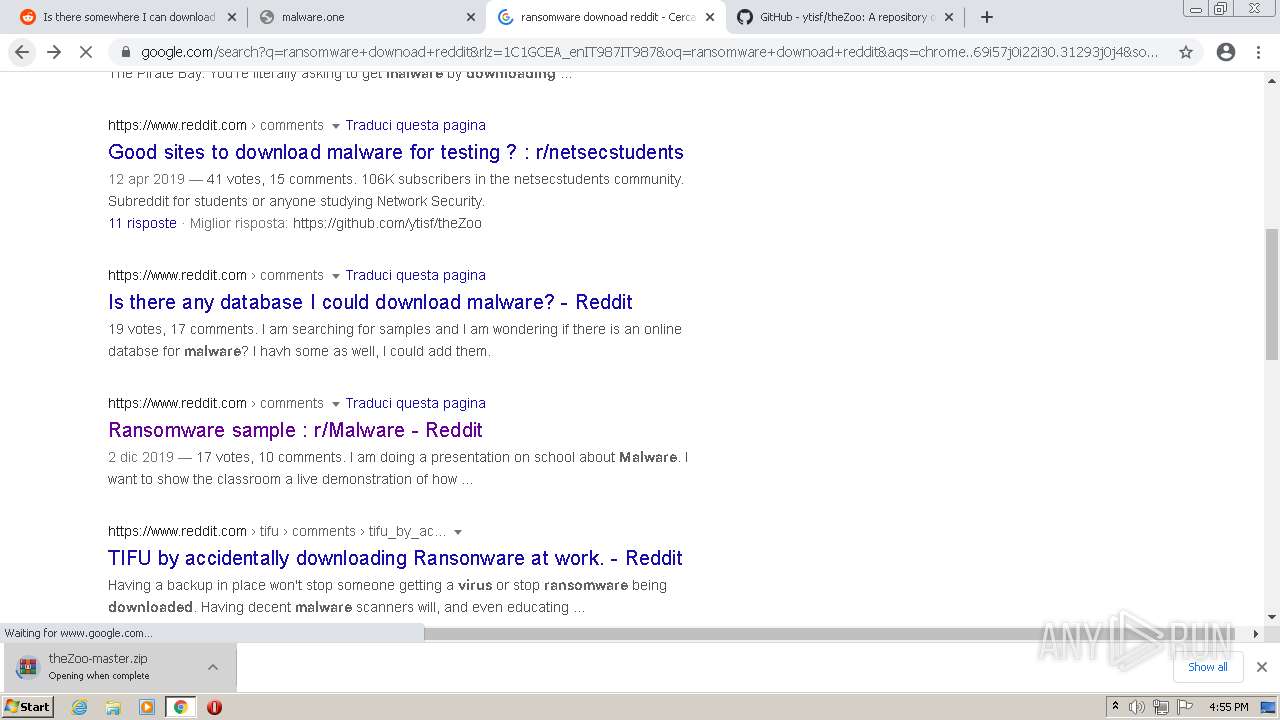Expand the dropdown arrow beside netsecstudents result URL

335,126
